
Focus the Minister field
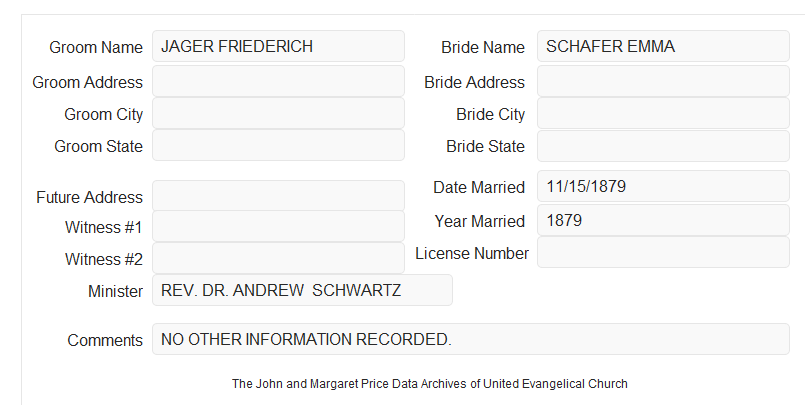pos(302,290)
